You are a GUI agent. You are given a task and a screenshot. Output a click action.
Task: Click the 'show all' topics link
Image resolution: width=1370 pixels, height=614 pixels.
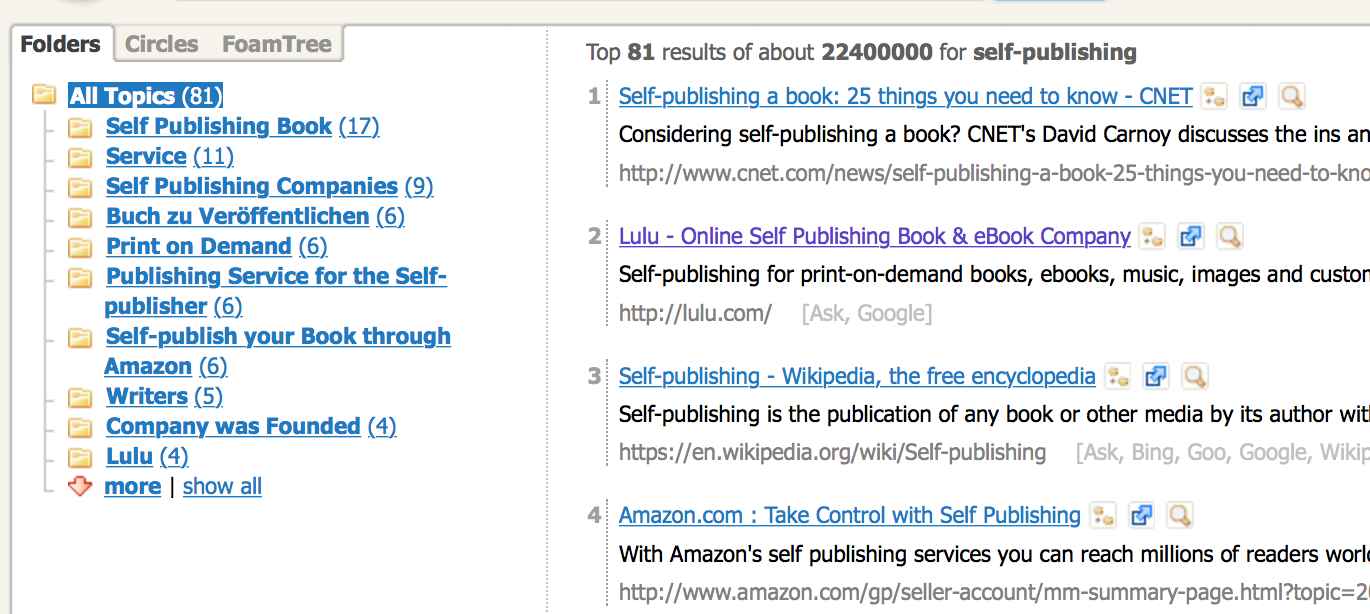tap(222, 487)
